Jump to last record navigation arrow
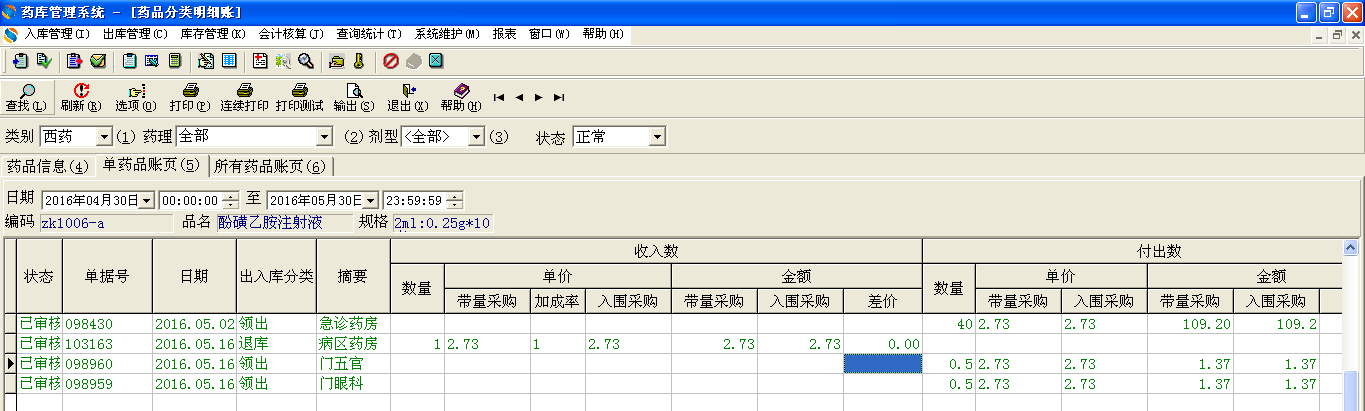The image size is (1365, 411). (558, 97)
